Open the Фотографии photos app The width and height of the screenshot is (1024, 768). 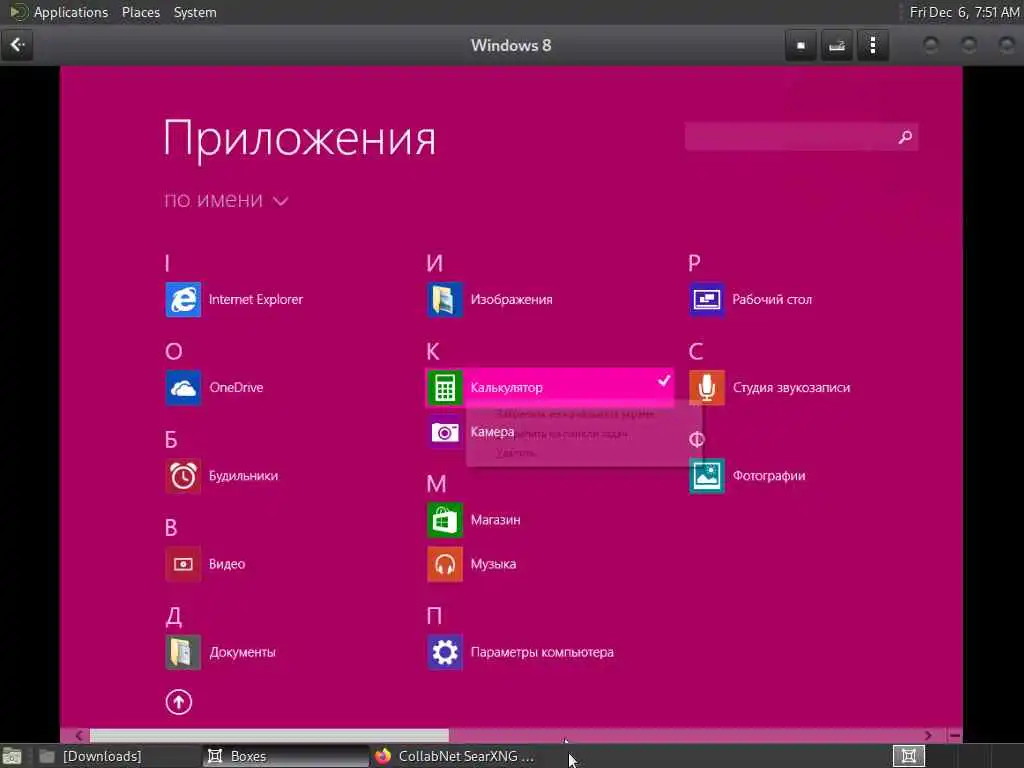(x=747, y=475)
